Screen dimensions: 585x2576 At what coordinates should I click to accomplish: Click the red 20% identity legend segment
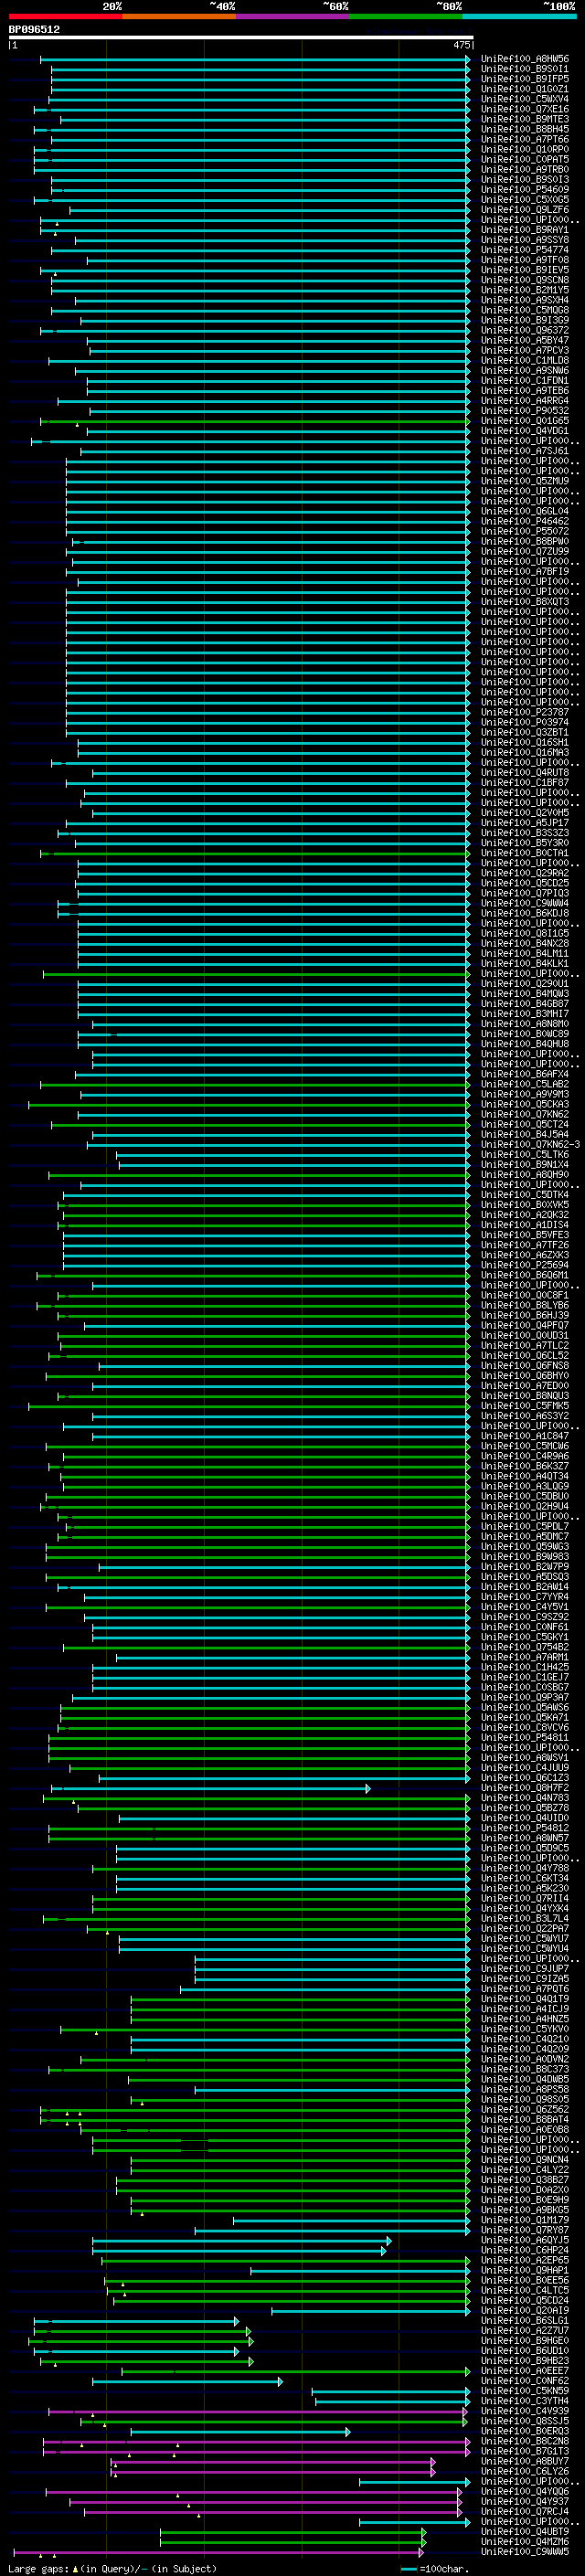pos(65,16)
